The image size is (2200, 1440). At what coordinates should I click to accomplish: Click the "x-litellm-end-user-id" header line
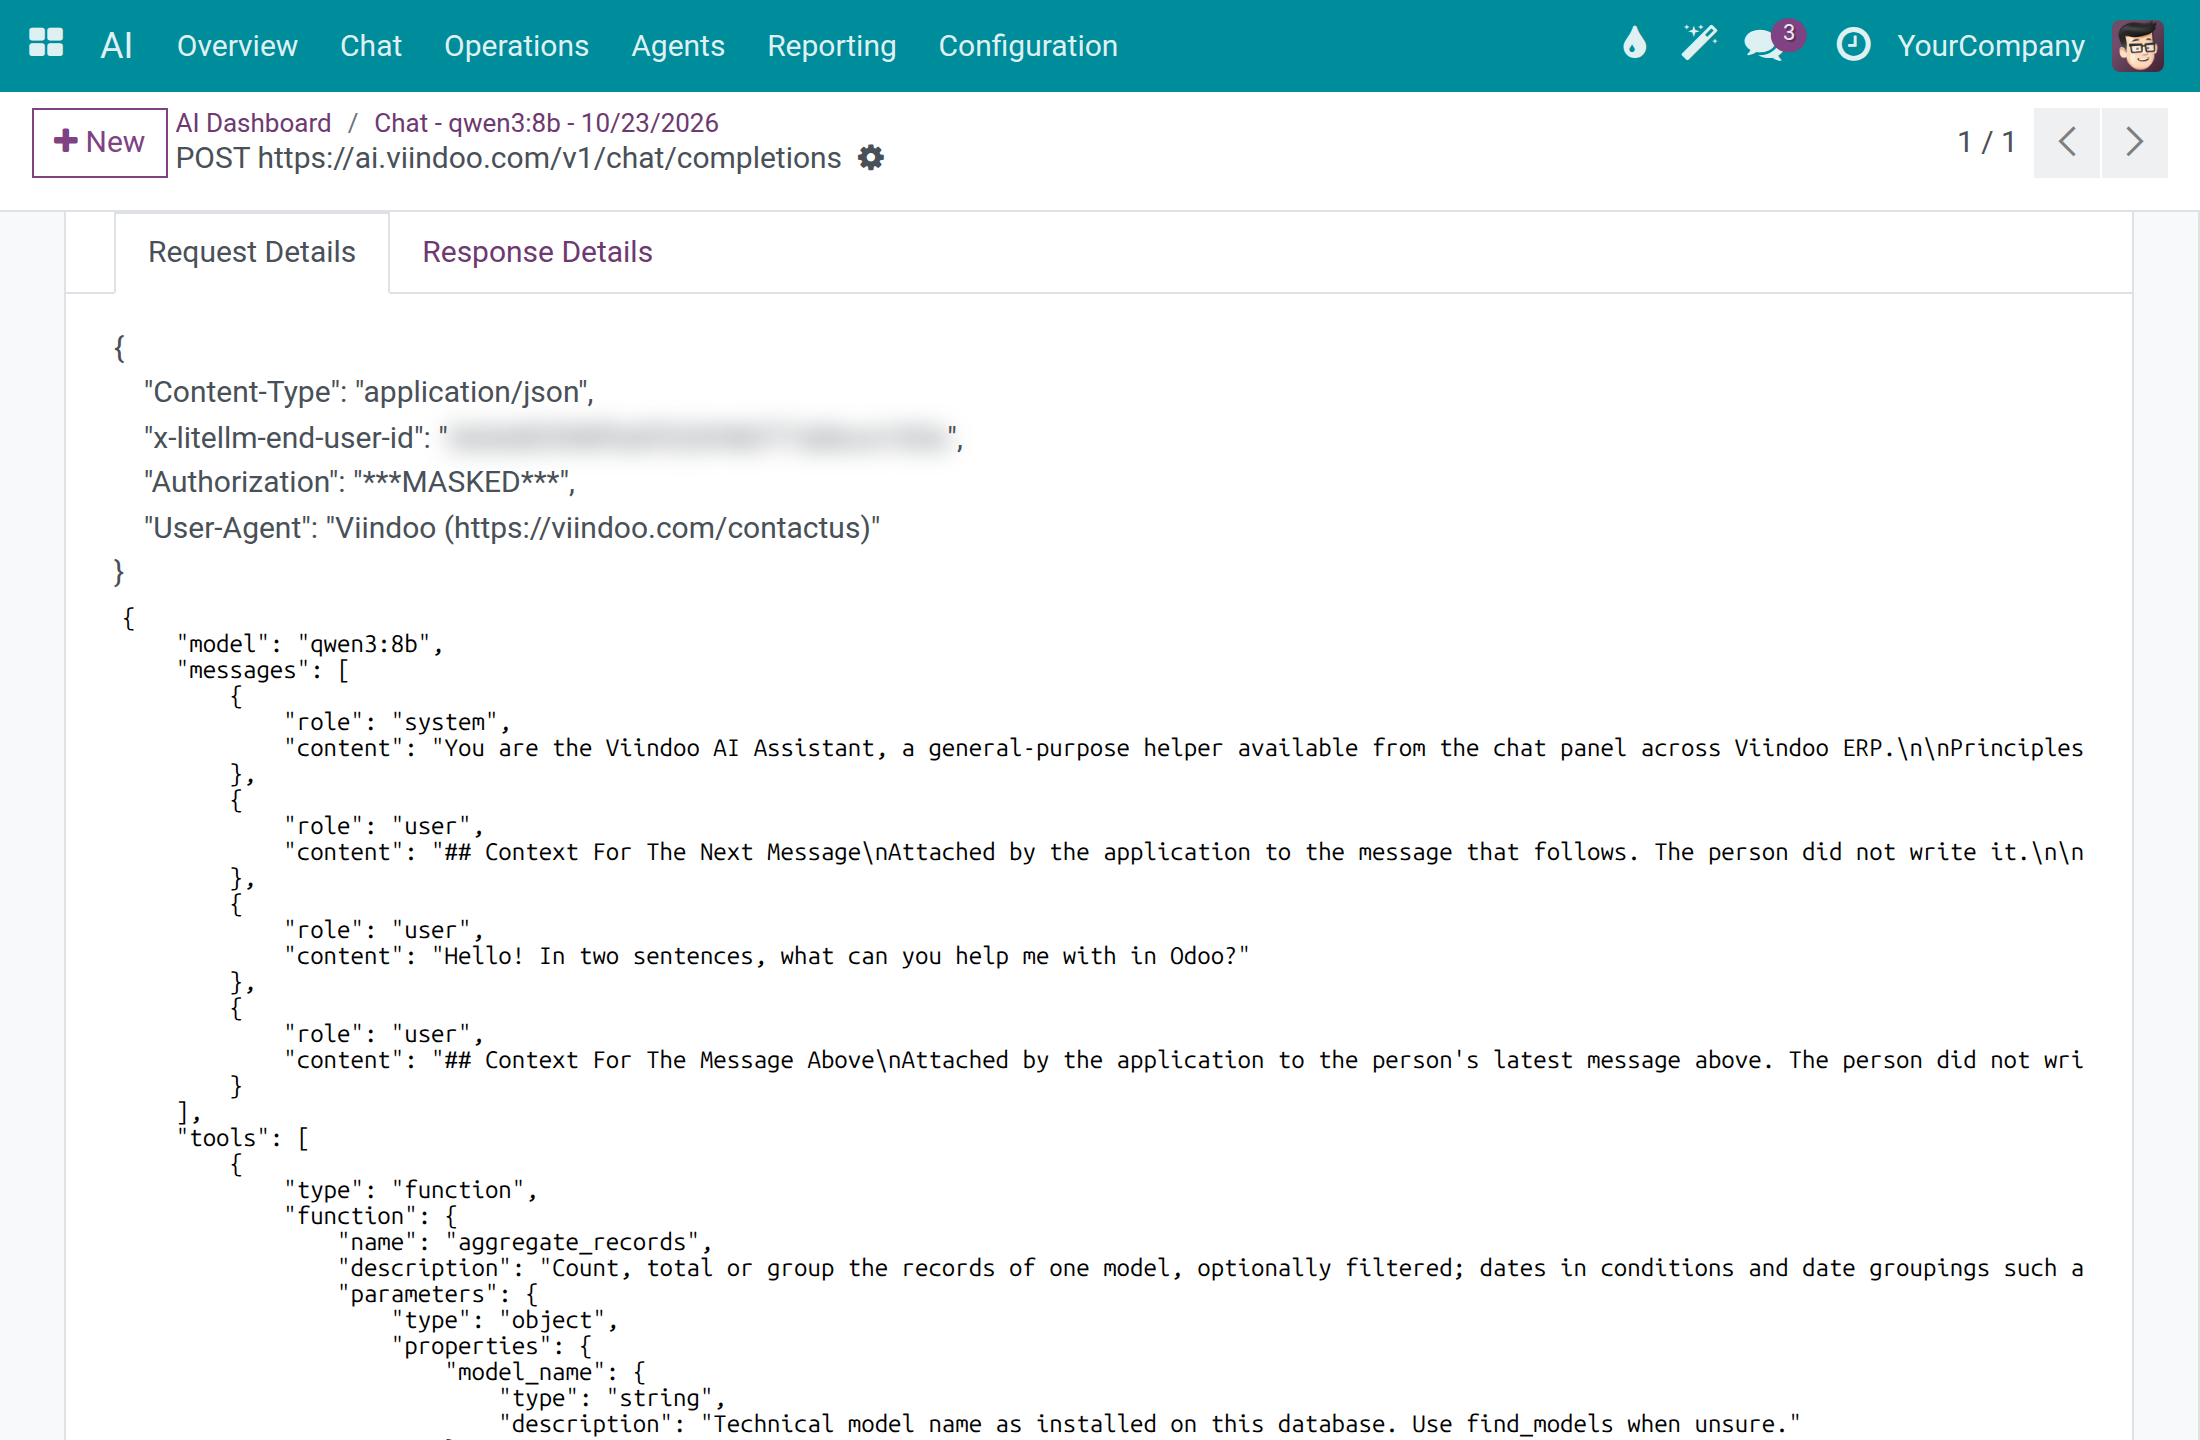554,438
